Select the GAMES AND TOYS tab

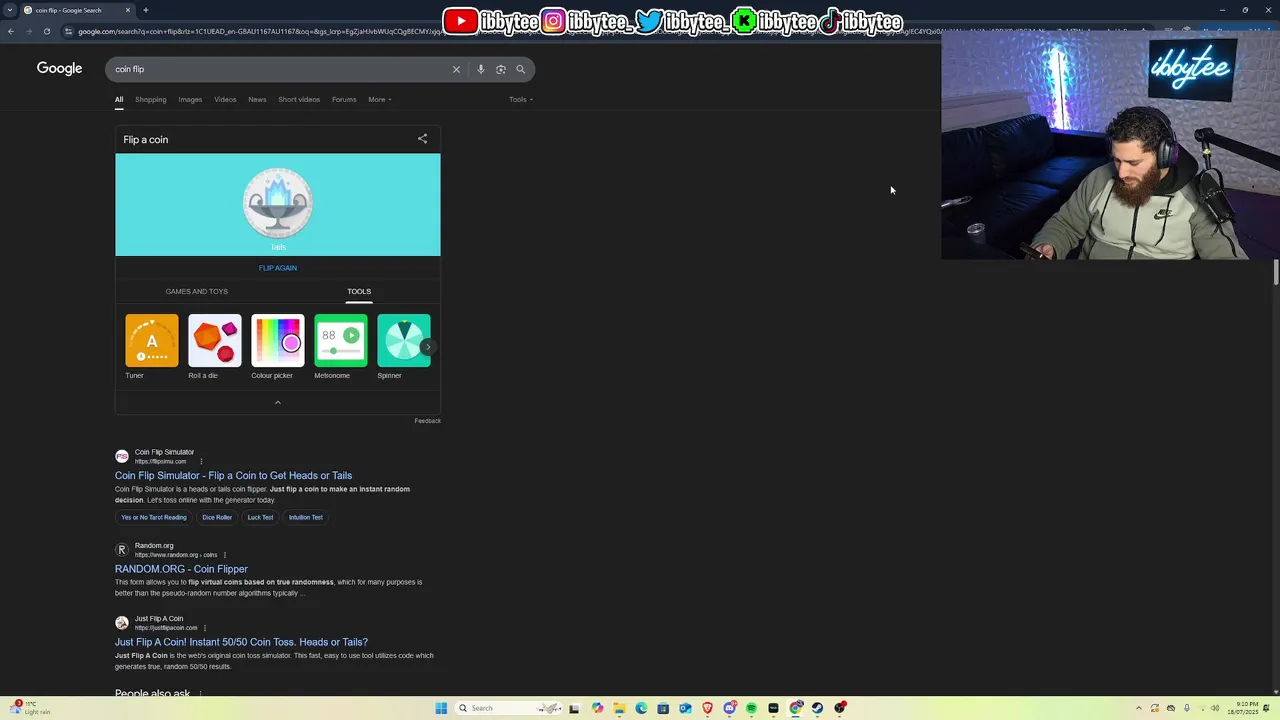[197, 291]
